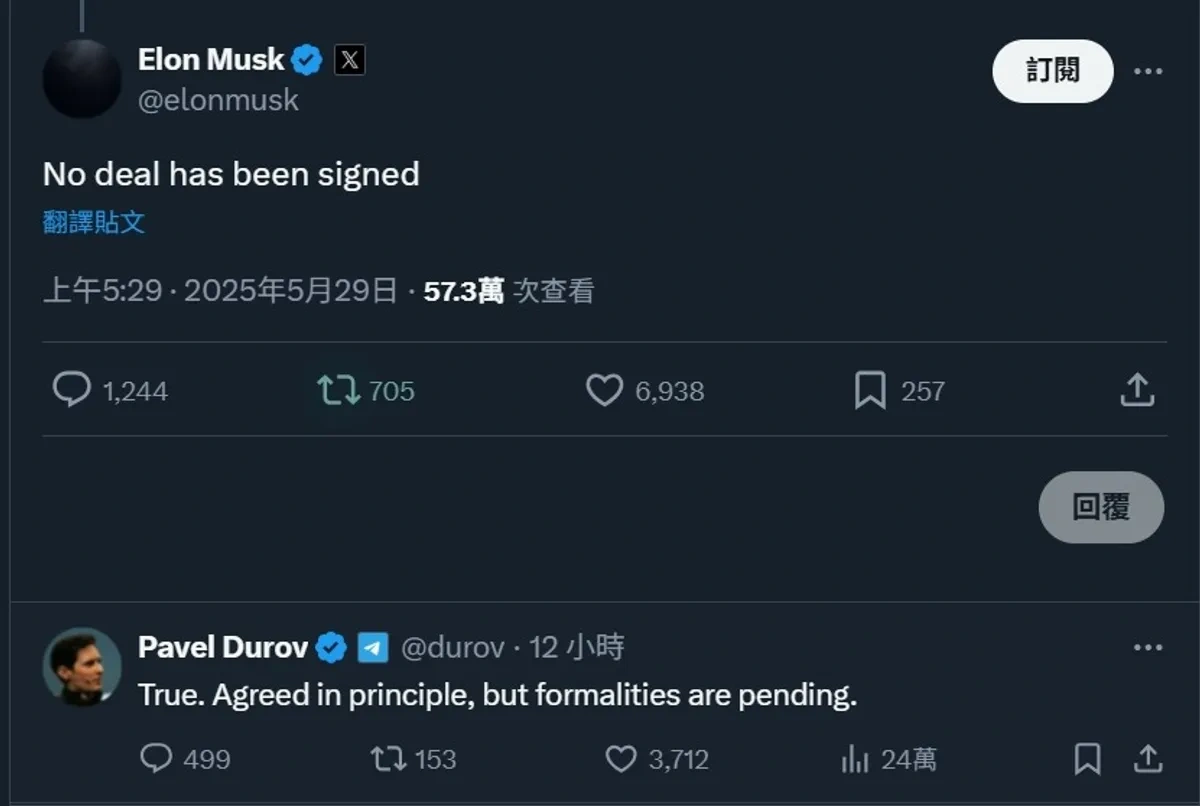
Task: Open the @elonmusk handle link
Action: coord(218,100)
